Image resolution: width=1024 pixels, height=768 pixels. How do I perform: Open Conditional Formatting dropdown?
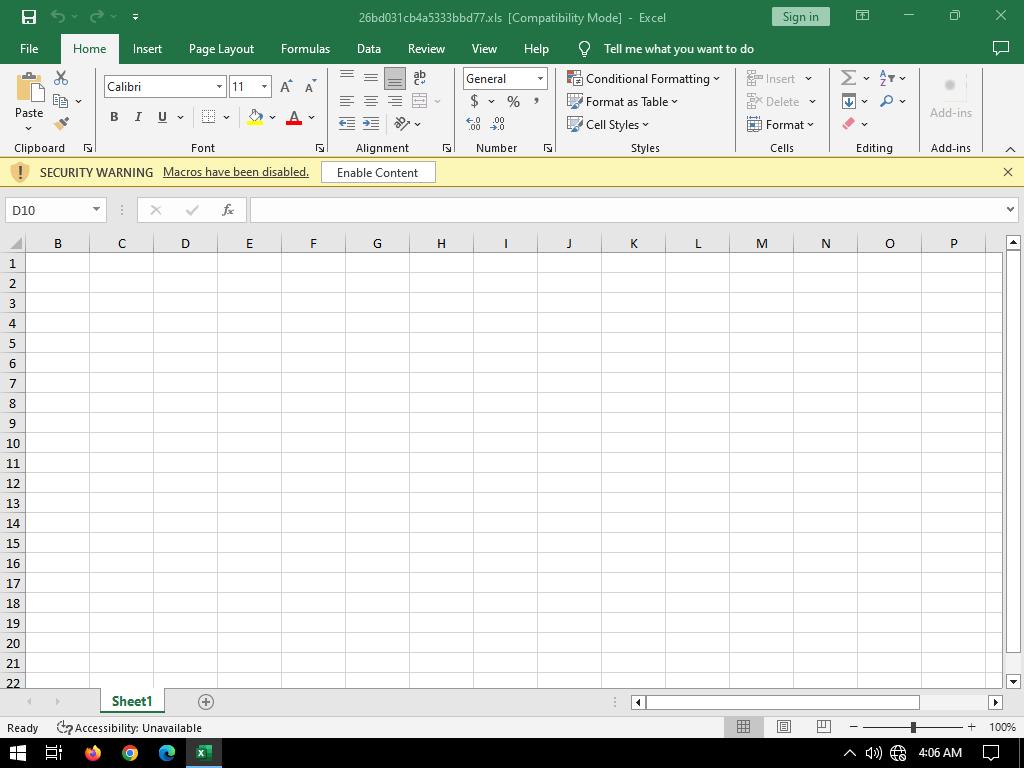point(644,78)
